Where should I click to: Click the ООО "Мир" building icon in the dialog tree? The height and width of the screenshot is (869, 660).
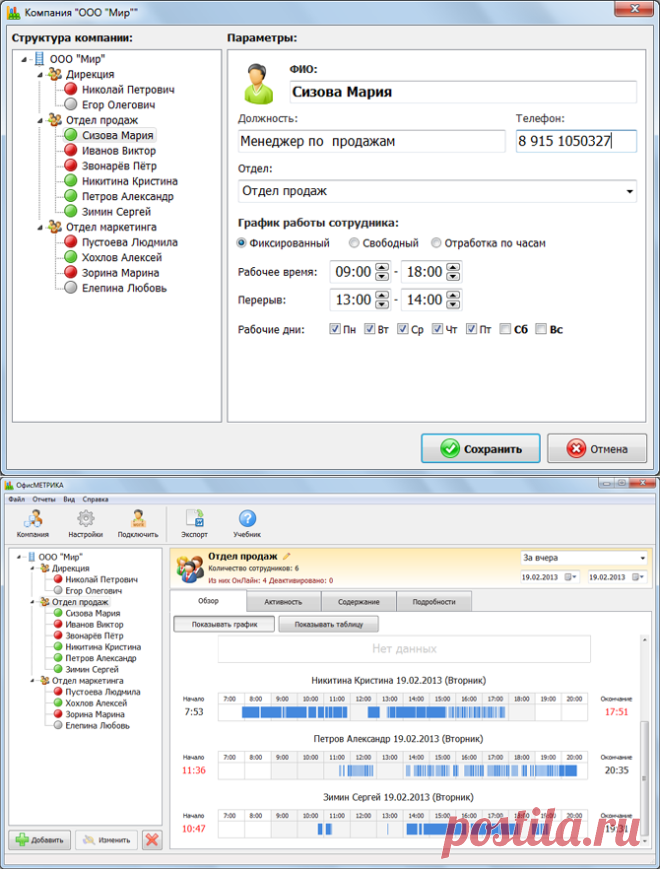click(39, 58)
